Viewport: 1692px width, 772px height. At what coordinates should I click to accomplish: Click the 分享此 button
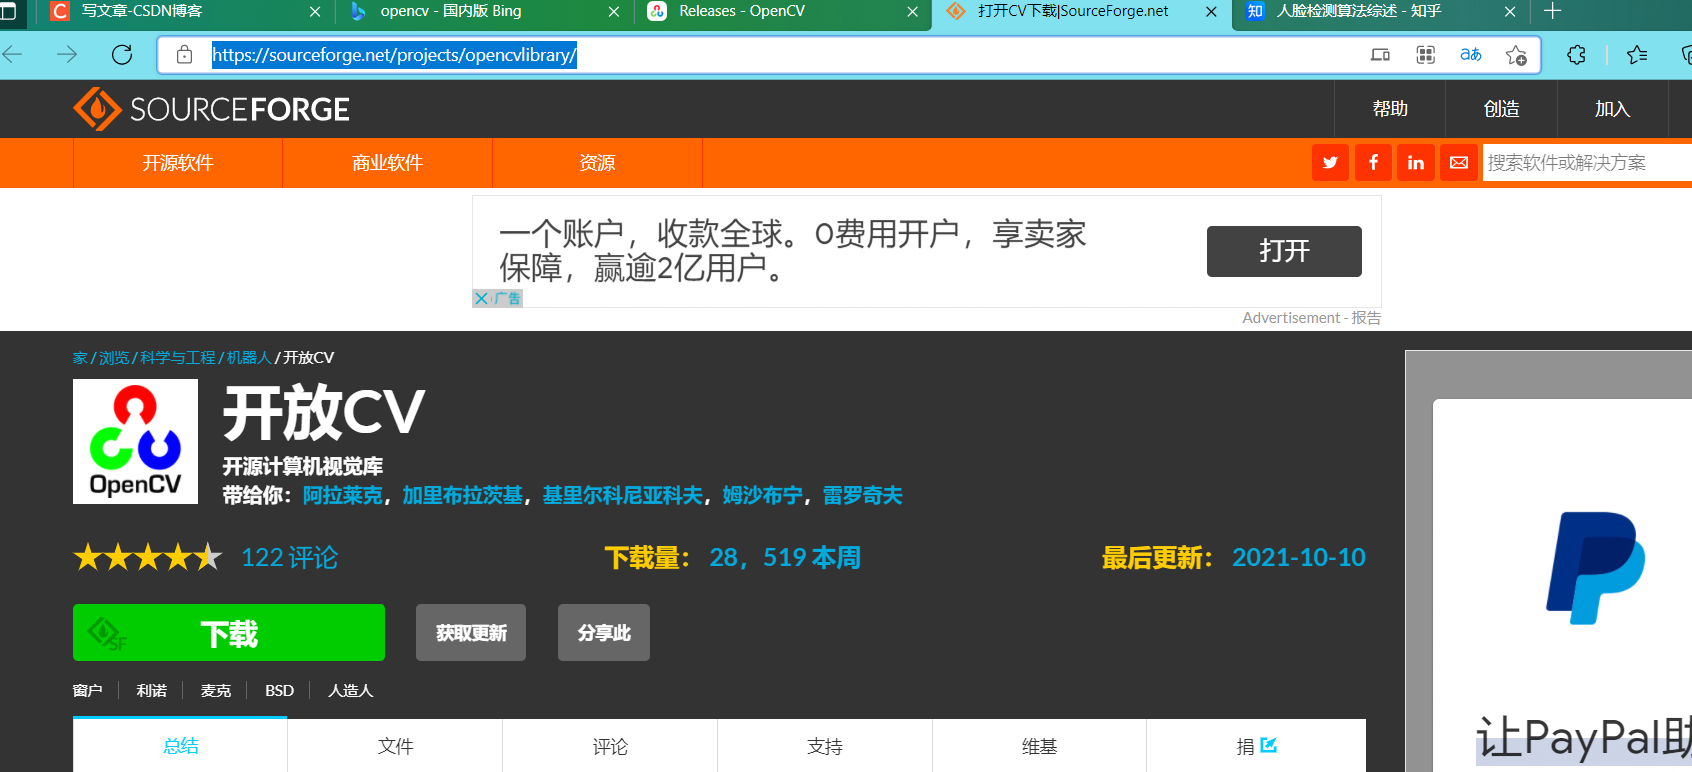pos(604,633)
